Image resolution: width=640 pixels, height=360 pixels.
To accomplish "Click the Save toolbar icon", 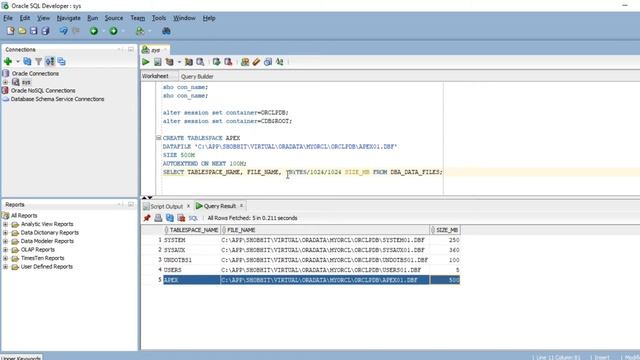I will tap(33, 31).
